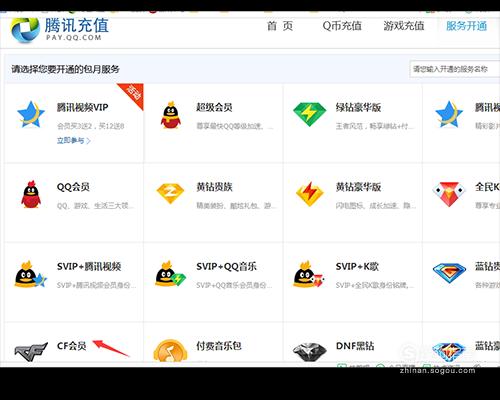Click the description under QQ会员
Image resolution: width=500 pixels, height=400 pixels.
tap(96, 206)
